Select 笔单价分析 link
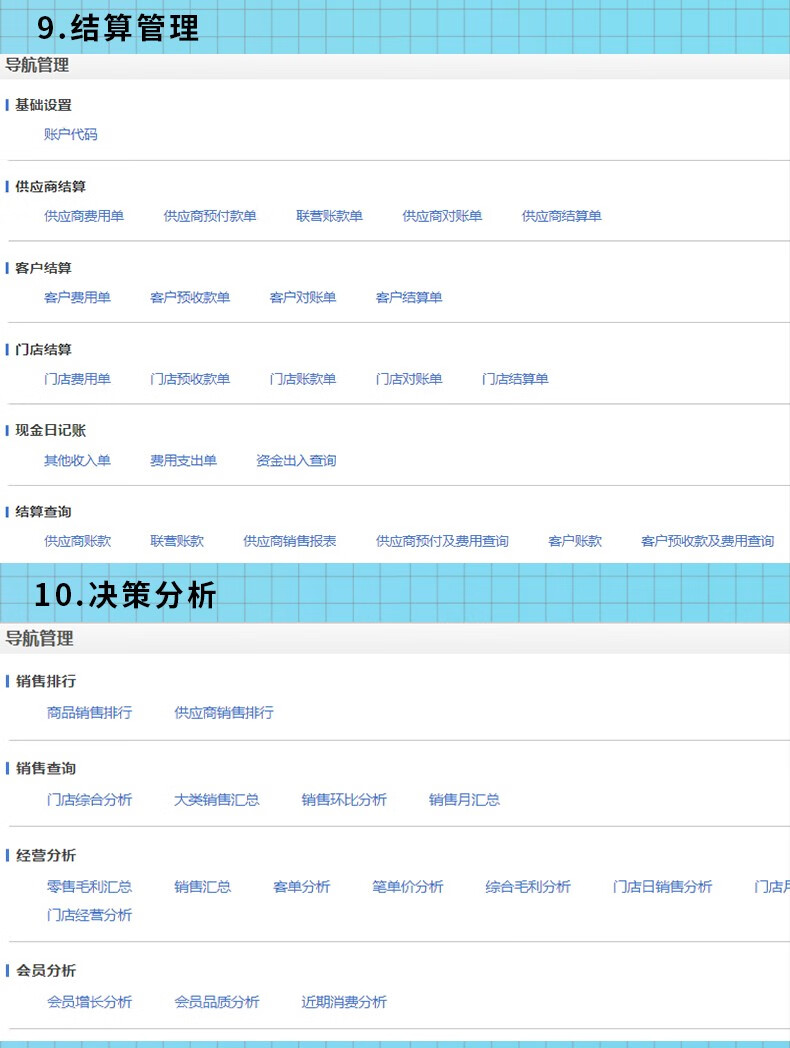The width and height of the screenshot is (790, 1048). tap(407, 887)
